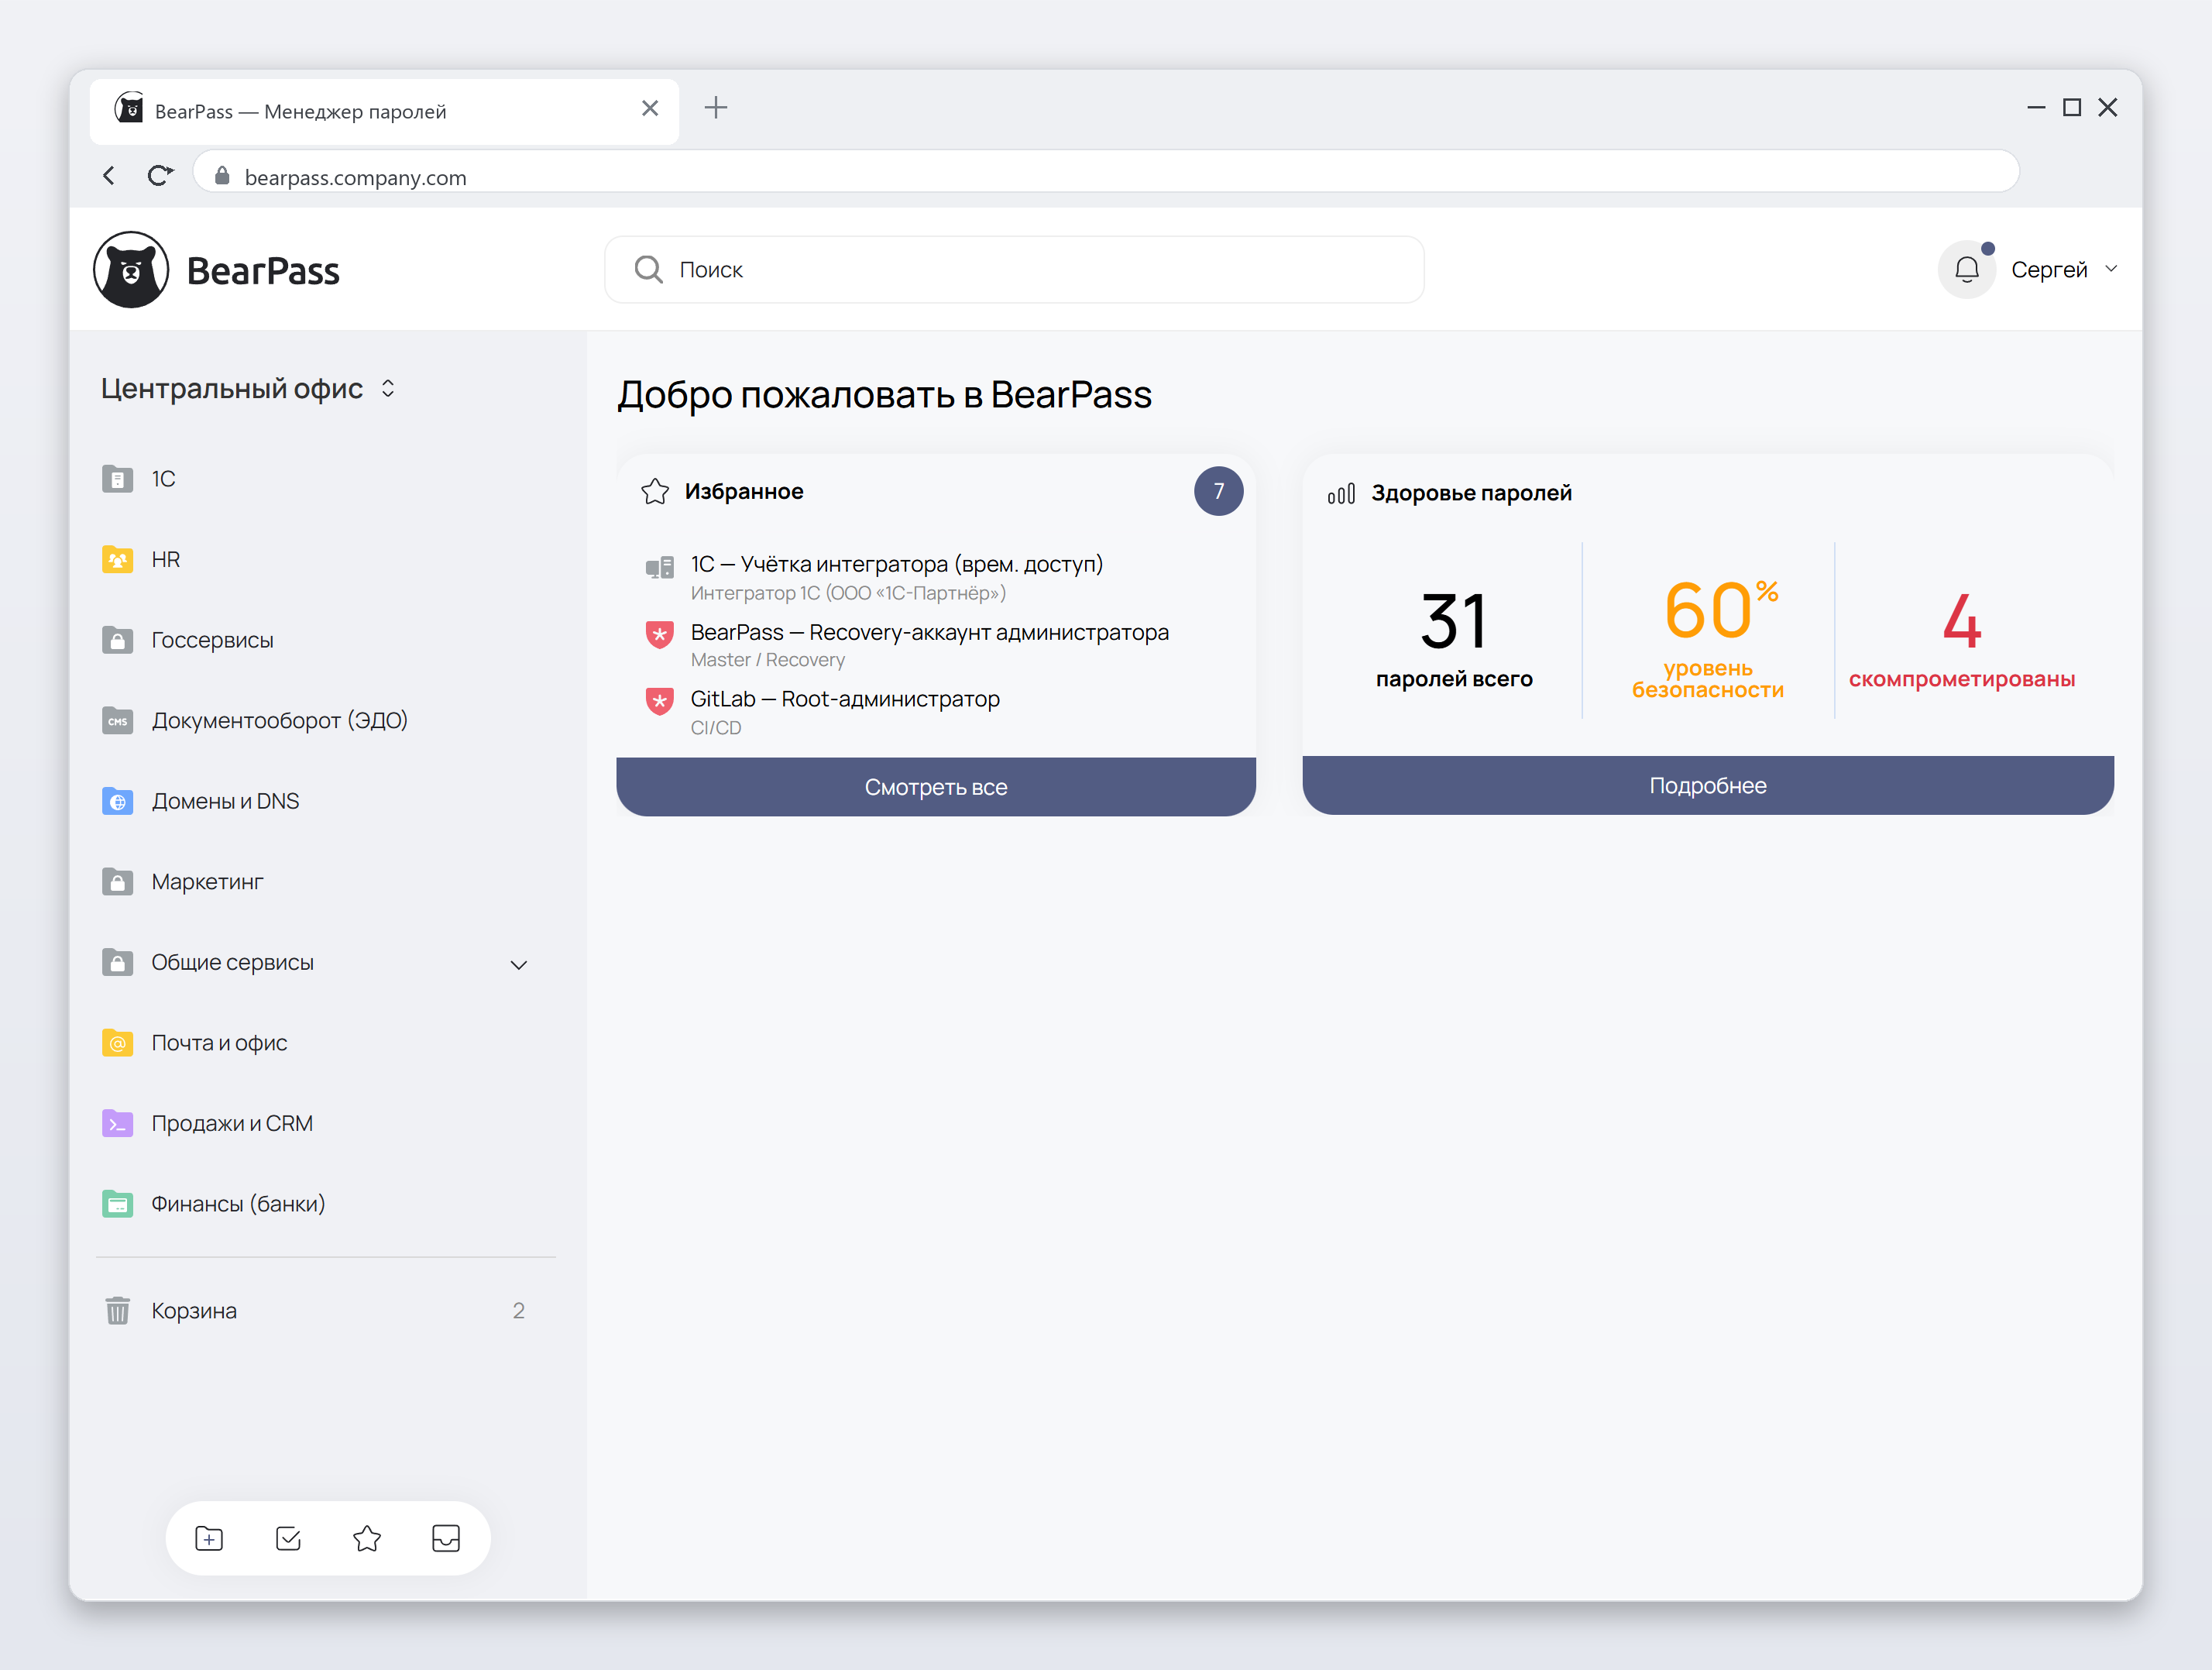Click the Документооборот CMS folder icon
The width and height of the screenshot is (2212, 1670).
click(x=118, y=720)
